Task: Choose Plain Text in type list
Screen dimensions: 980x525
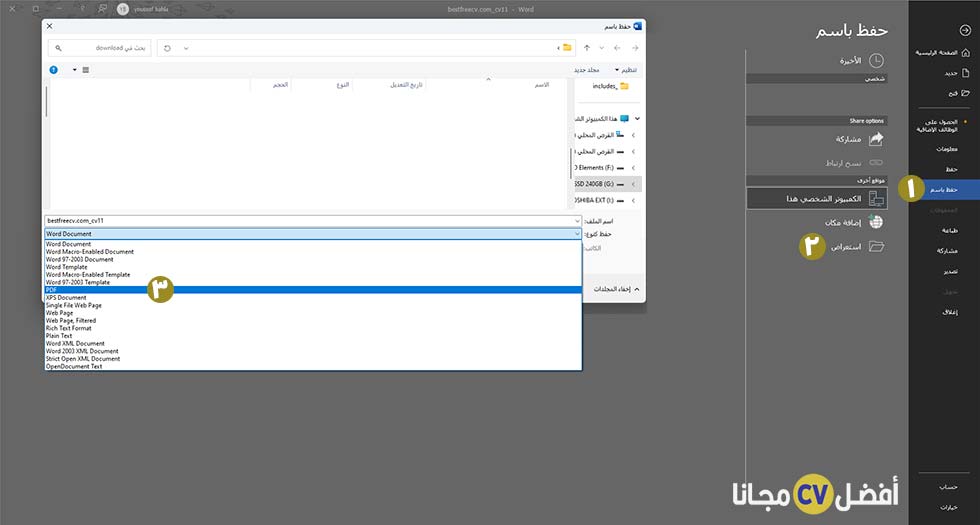Action: coord(313,336)
